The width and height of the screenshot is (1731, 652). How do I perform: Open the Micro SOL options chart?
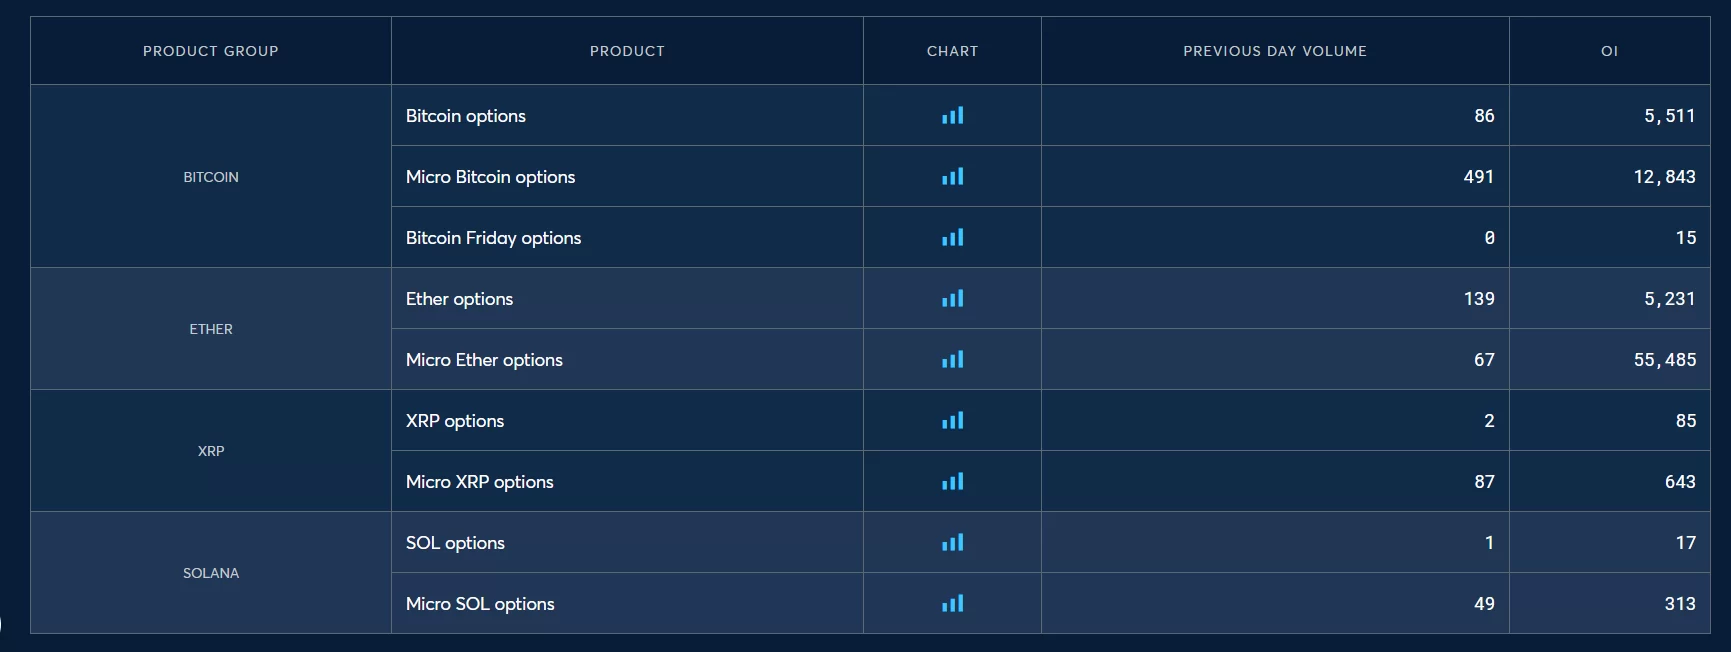point(952,604)
